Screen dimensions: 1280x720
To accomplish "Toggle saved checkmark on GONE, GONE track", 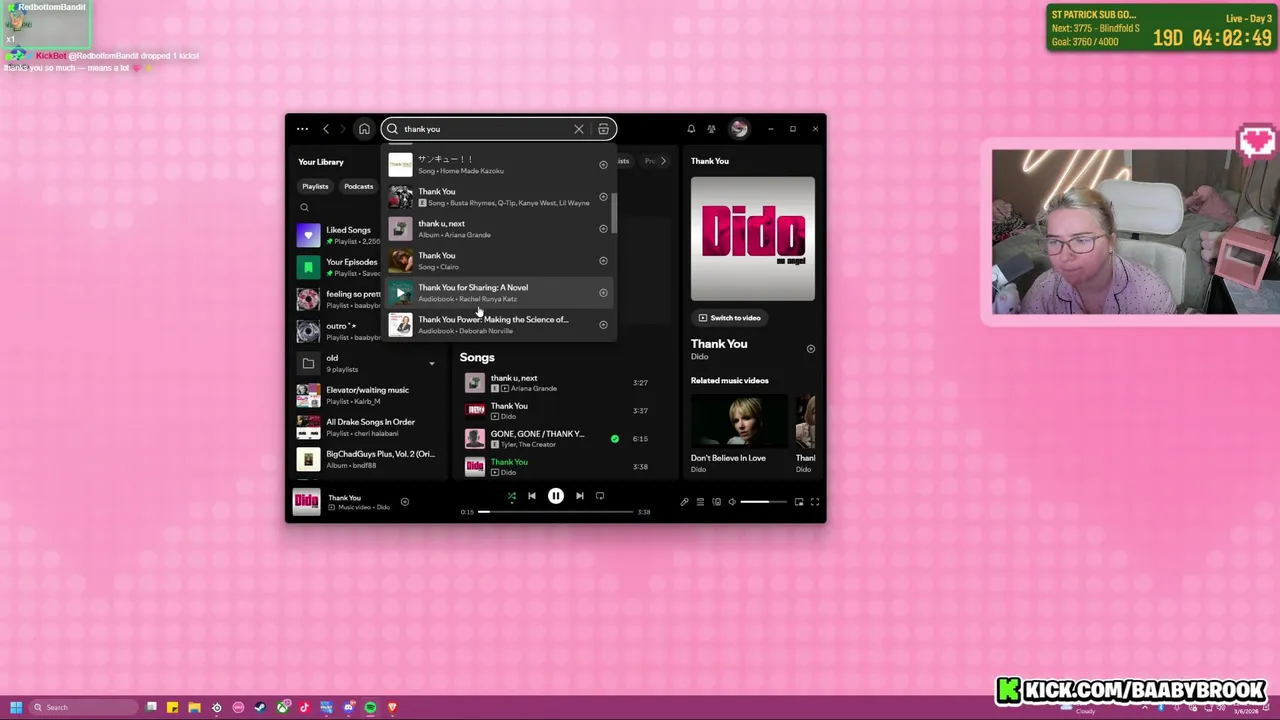I will 615,438.
